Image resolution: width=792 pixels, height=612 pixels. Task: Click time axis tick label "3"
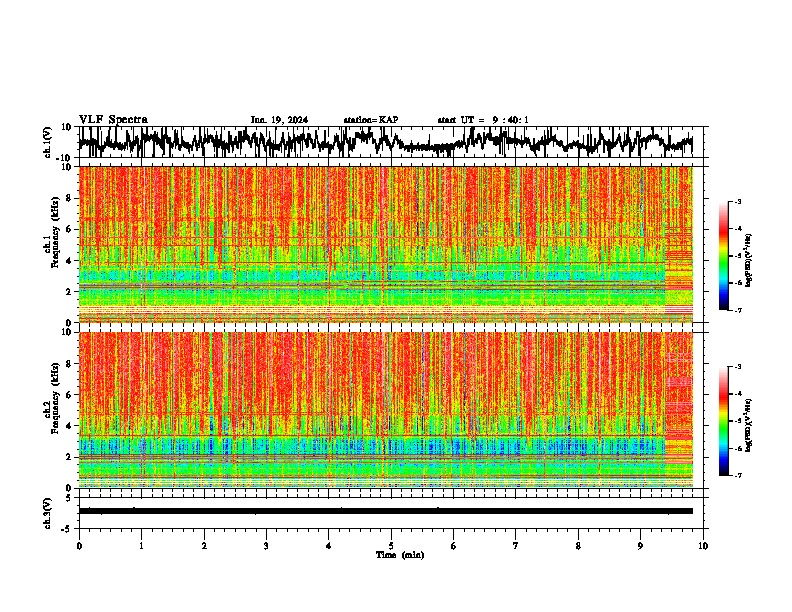pyautogui.click(x=266, y=546)
